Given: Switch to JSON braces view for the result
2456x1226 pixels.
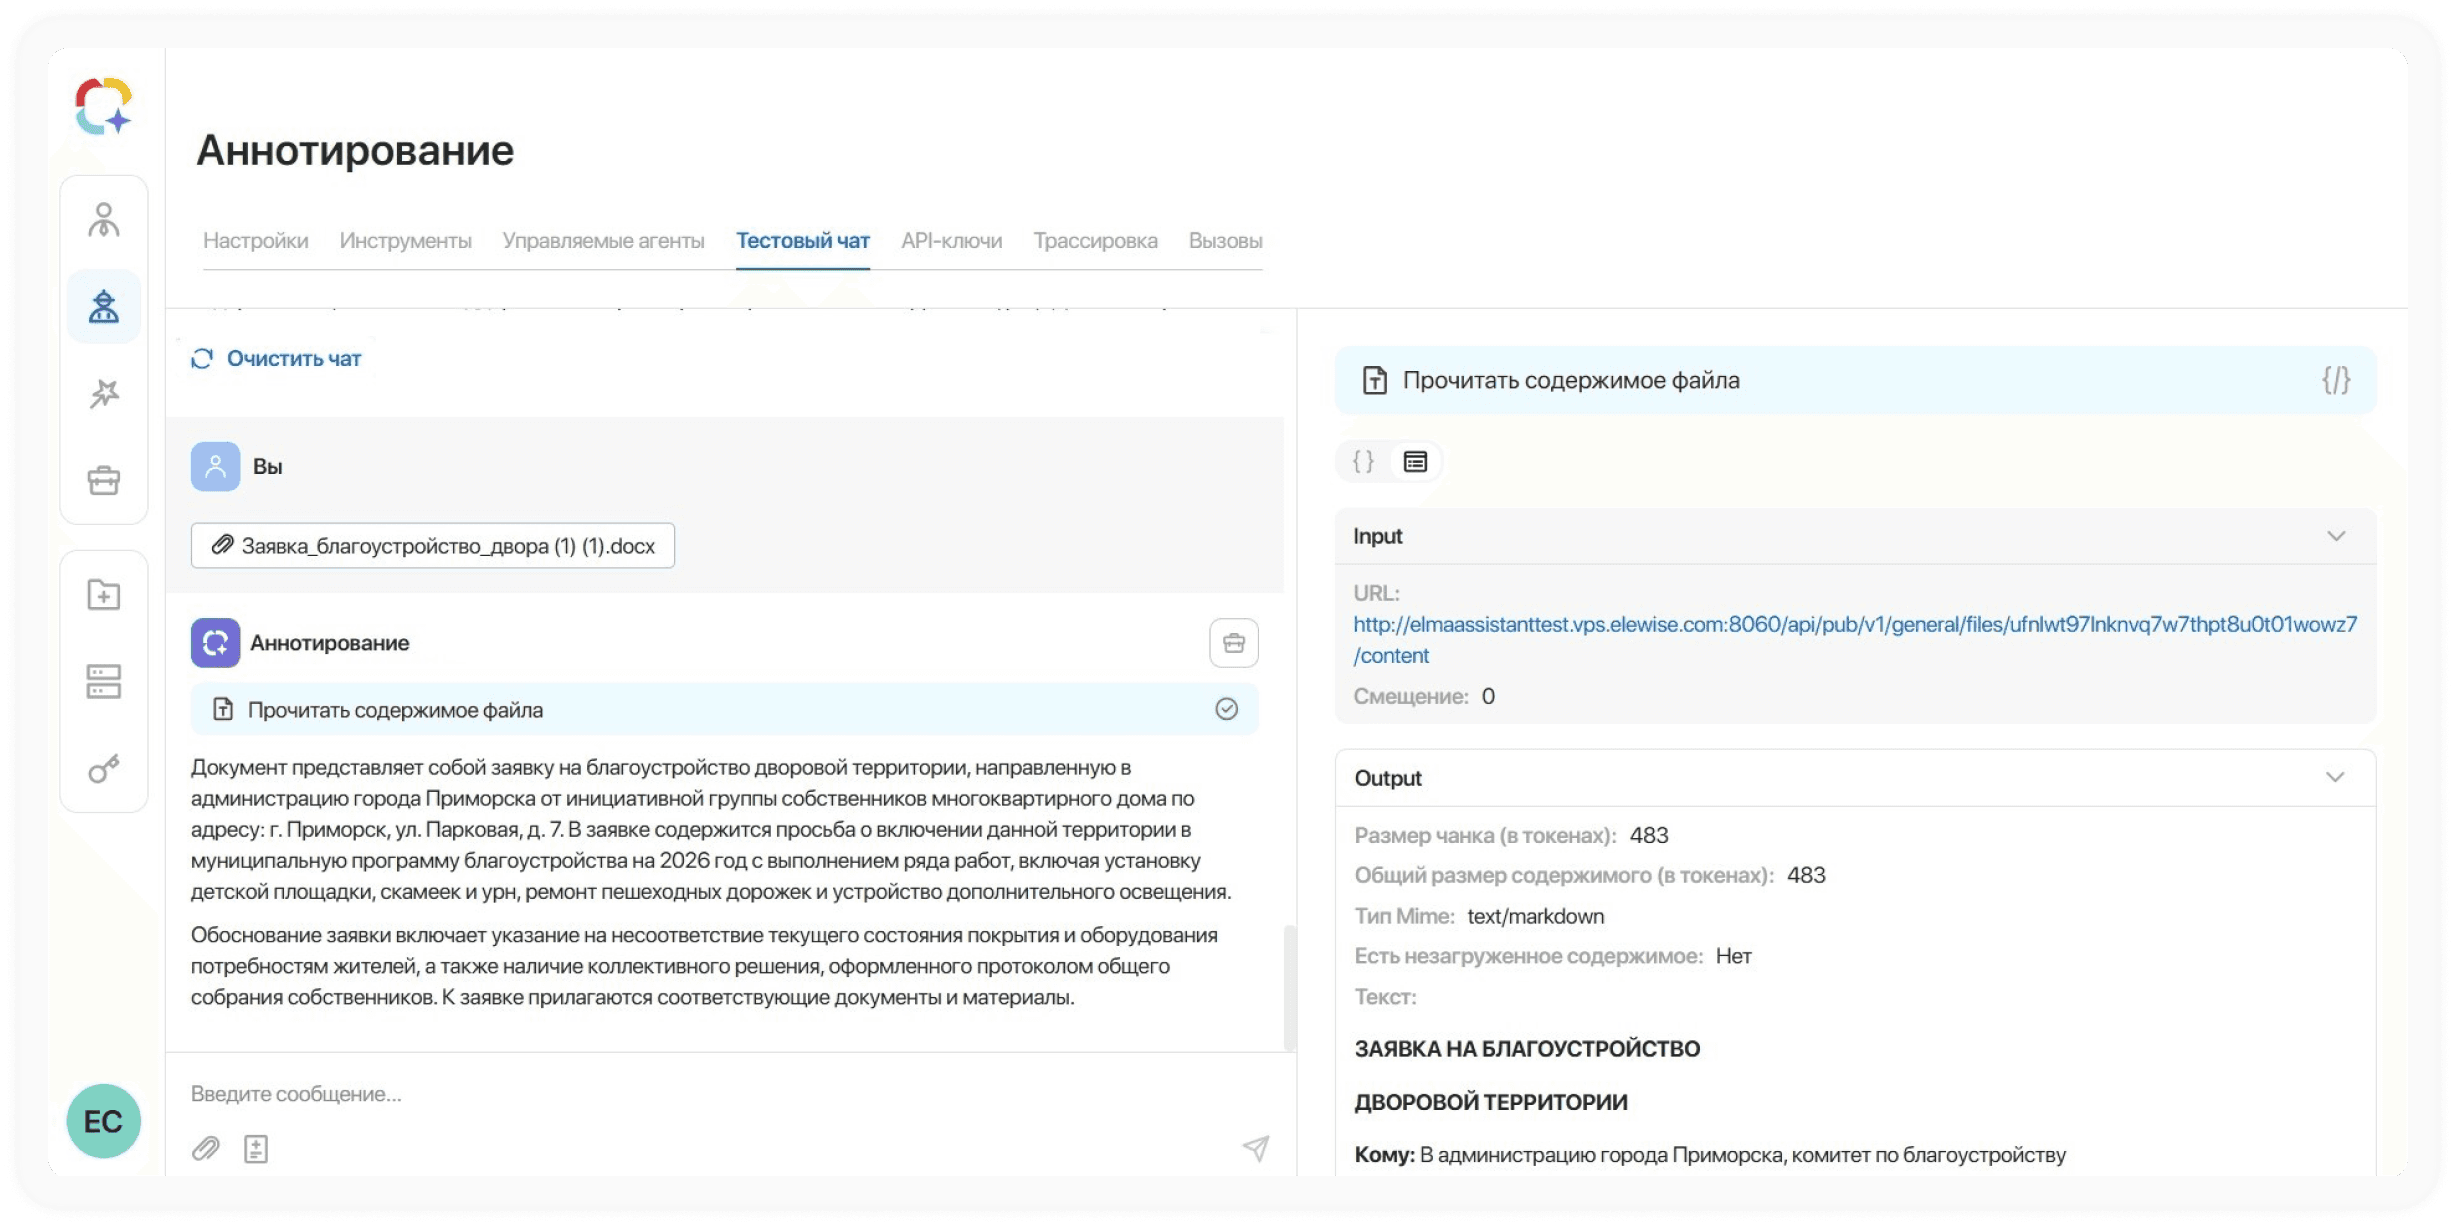Looking at the screenshot, I should (1361, 461).
